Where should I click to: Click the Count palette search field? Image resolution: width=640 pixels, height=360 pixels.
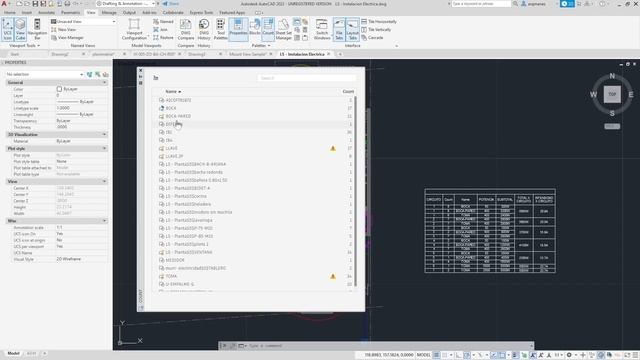click(306, 78)
